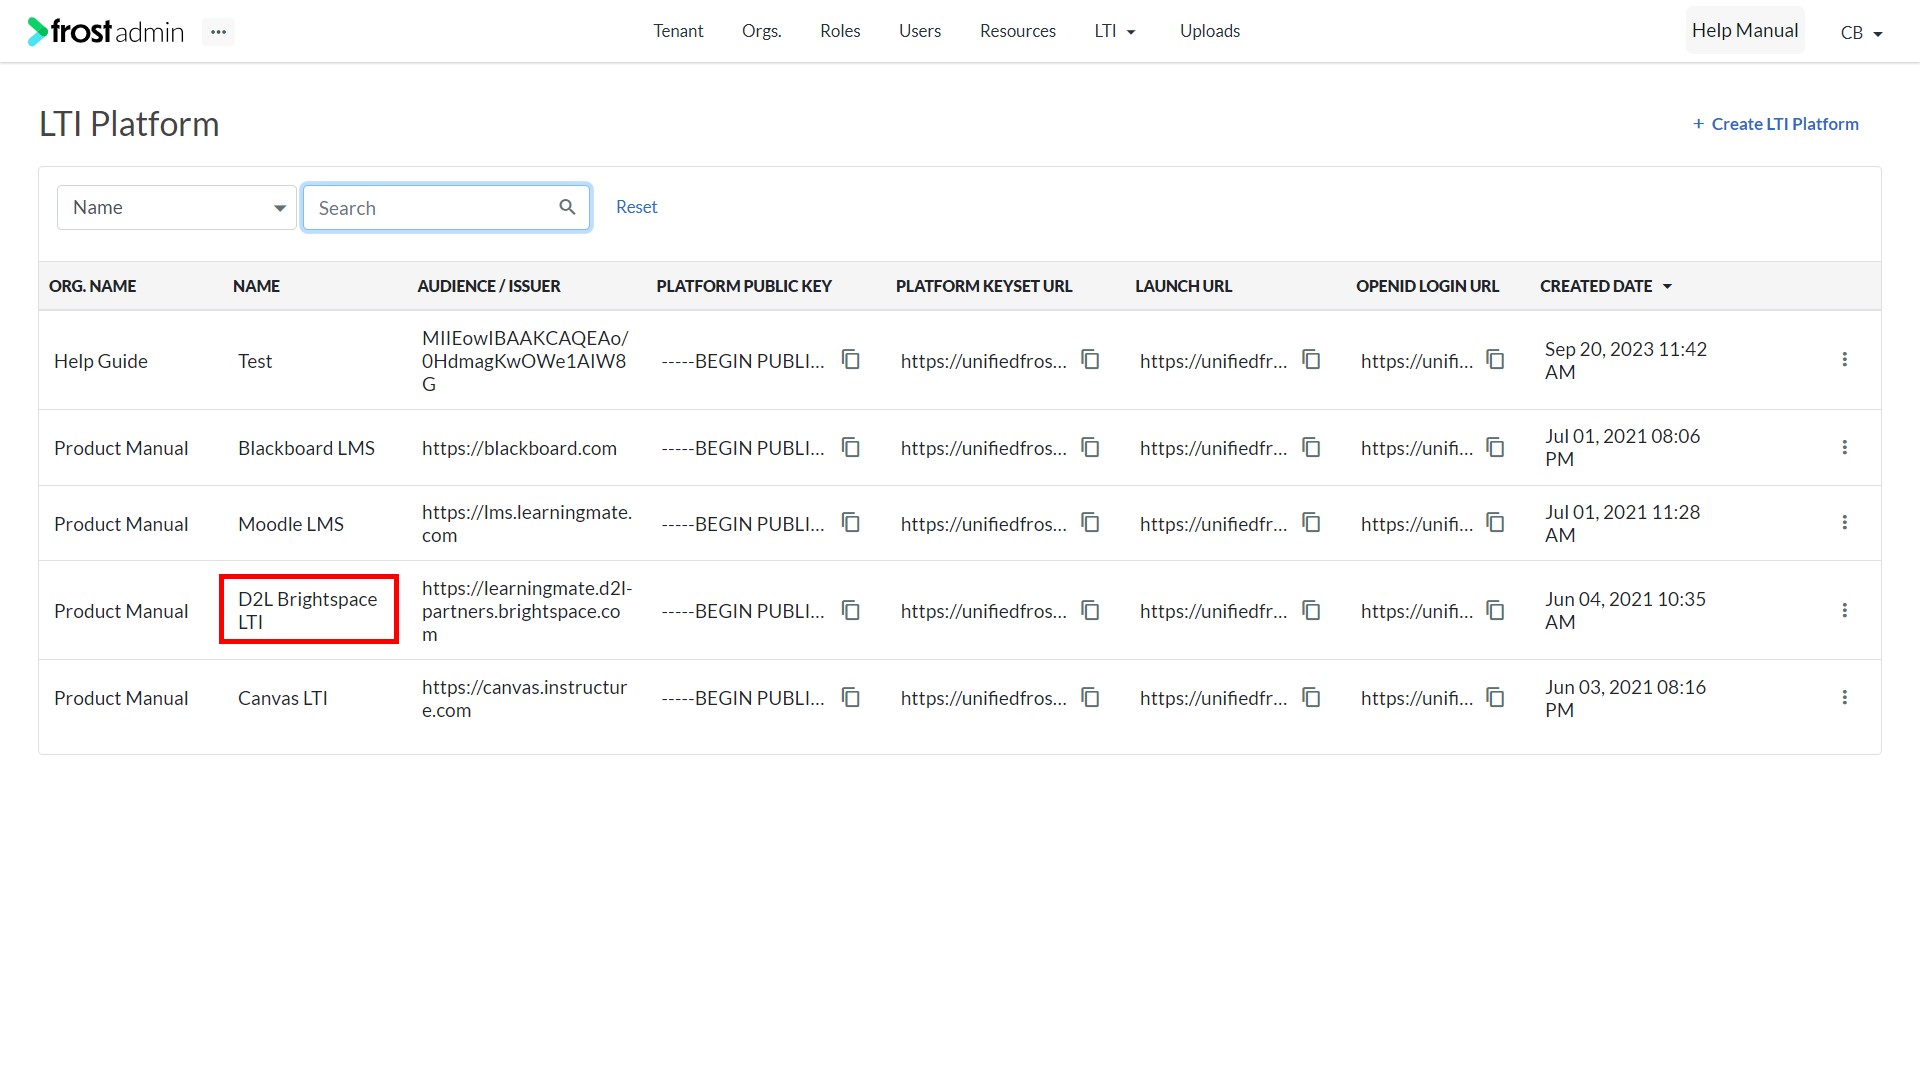Click the Org. Name column header
The image size is (1920, 1080).
93,286
